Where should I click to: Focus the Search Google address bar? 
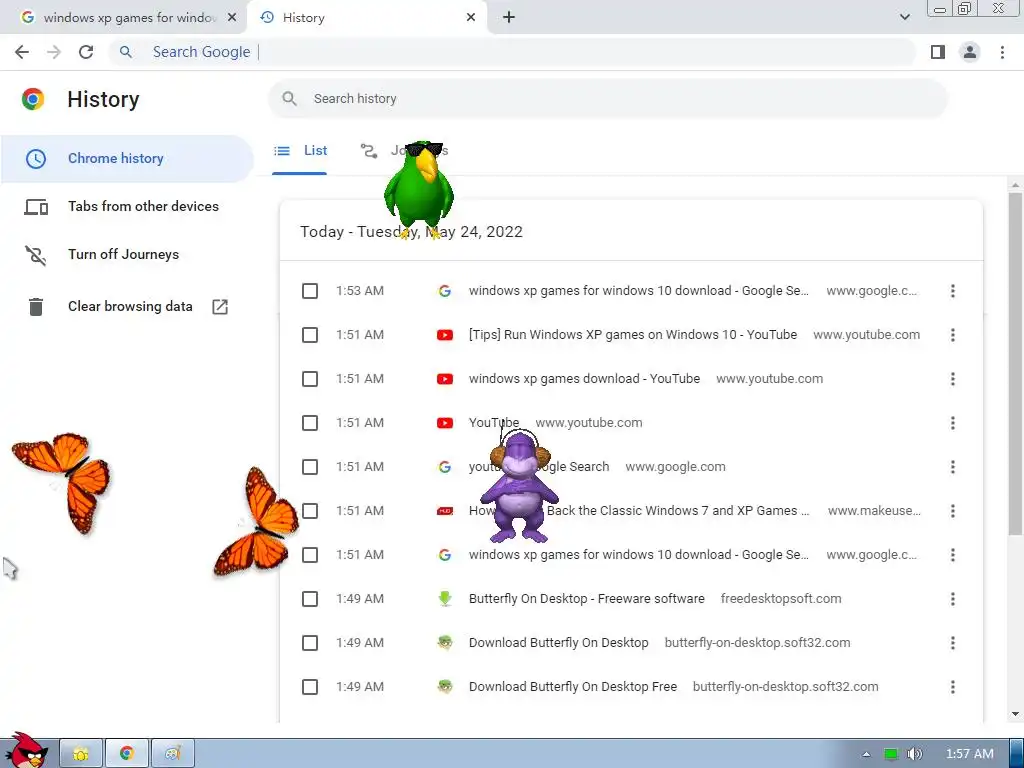click(513, 52)
